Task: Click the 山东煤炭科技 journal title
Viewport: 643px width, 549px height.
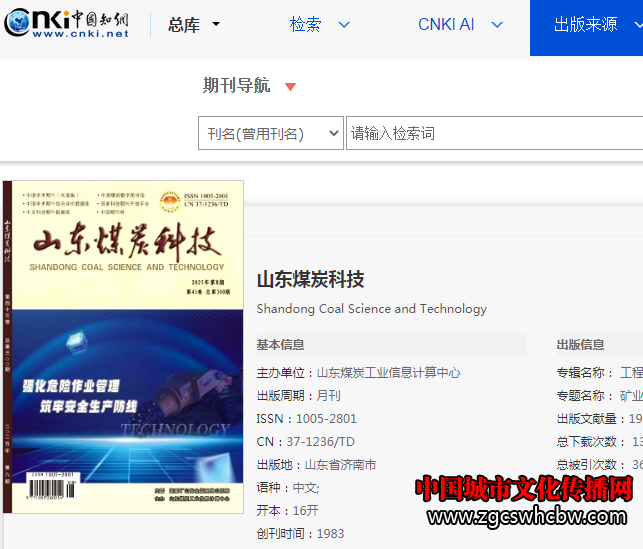Action: pos(310,279)
